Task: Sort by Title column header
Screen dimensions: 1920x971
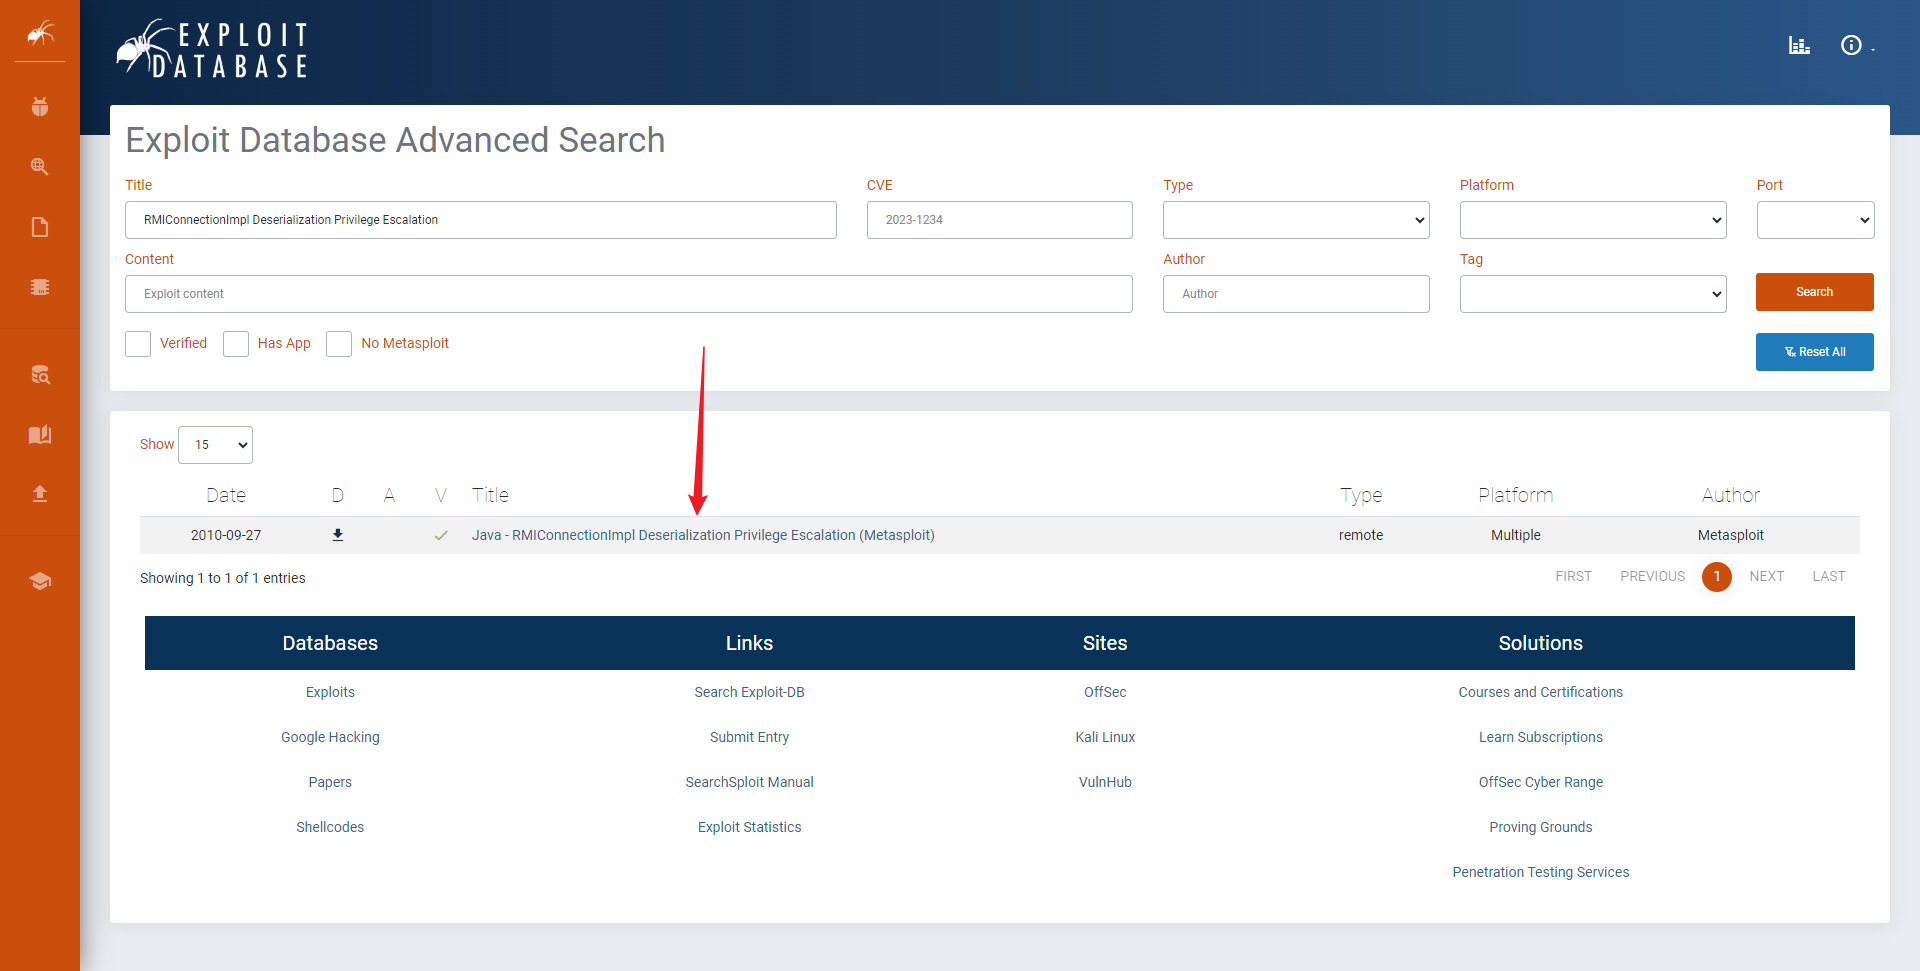Action: point(490,495)
